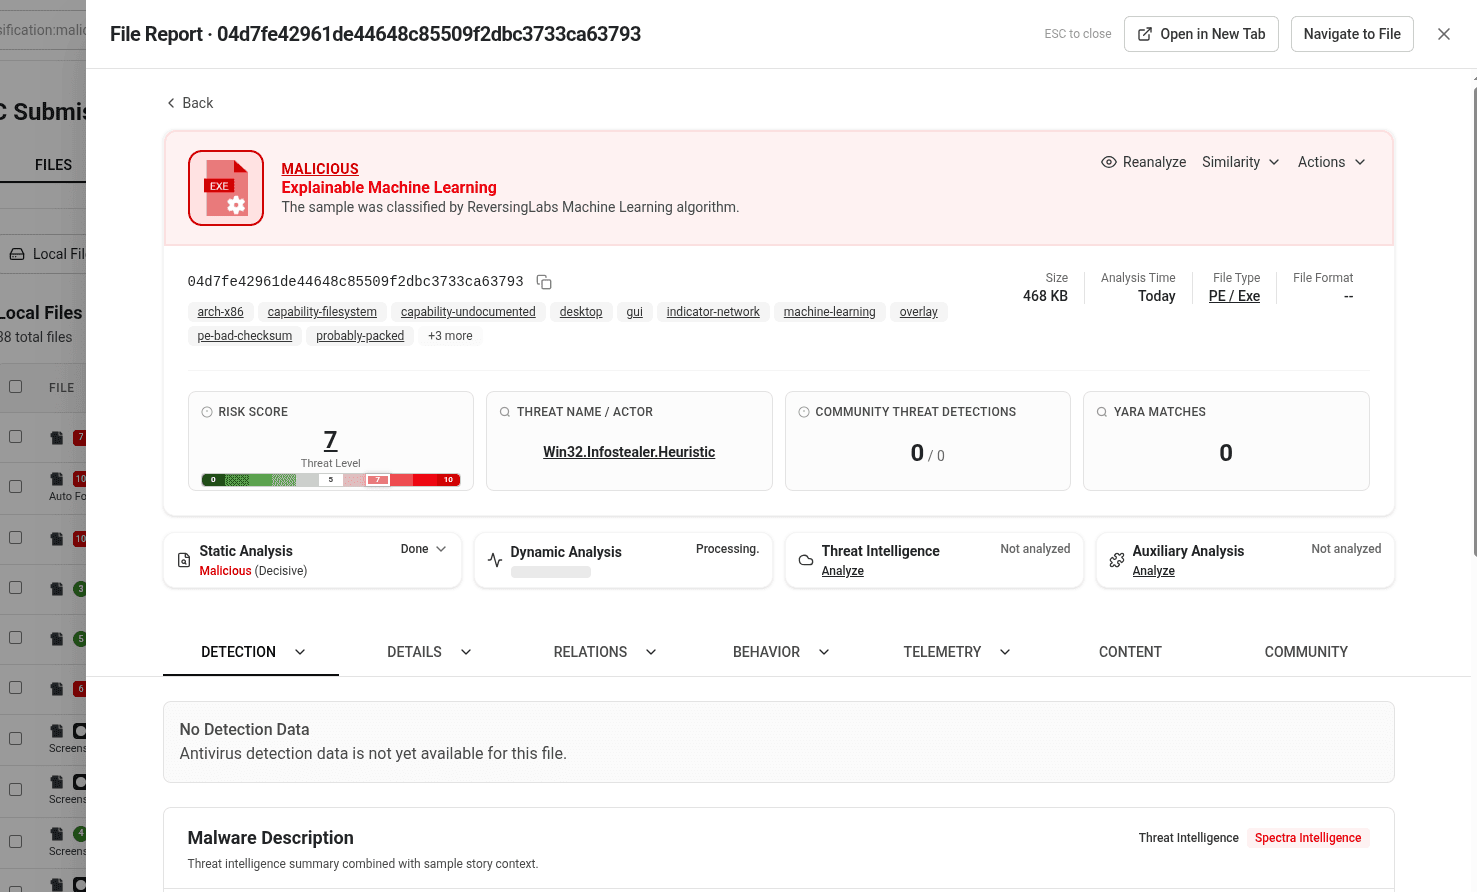Open the TELEMETRY tab

(x=942, y=652)
